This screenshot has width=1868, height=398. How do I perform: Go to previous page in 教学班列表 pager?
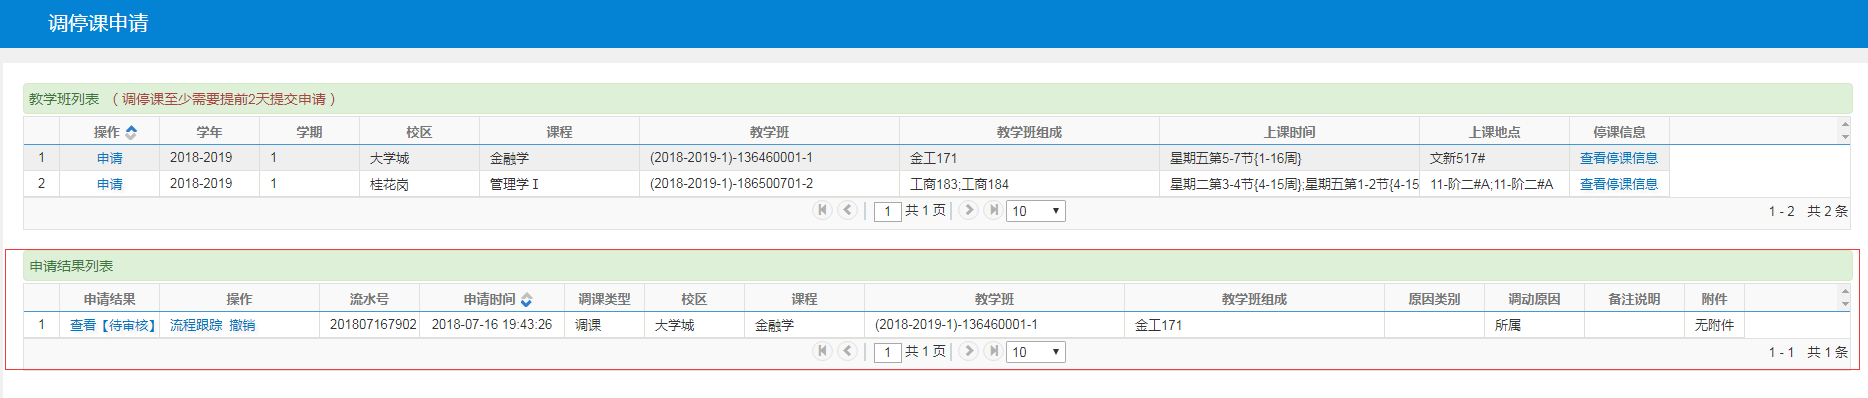tap(847, 210)
